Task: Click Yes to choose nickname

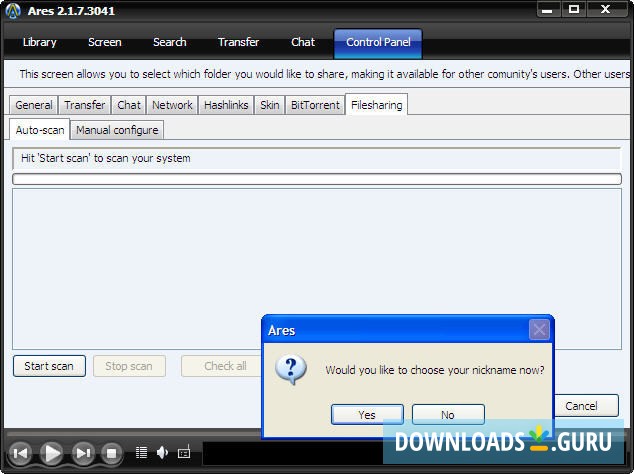Action: tap(367, 415)
